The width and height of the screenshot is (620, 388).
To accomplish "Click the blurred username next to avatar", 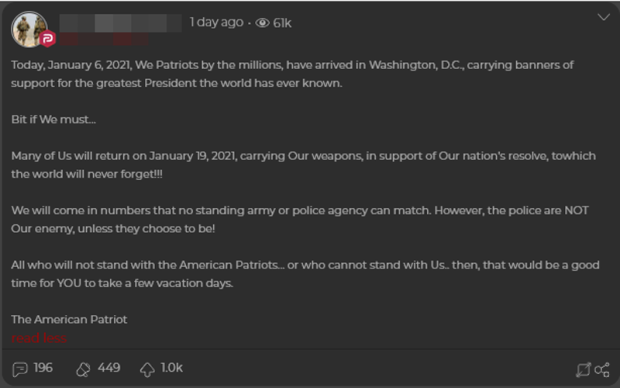I will [x=121, y=23].
